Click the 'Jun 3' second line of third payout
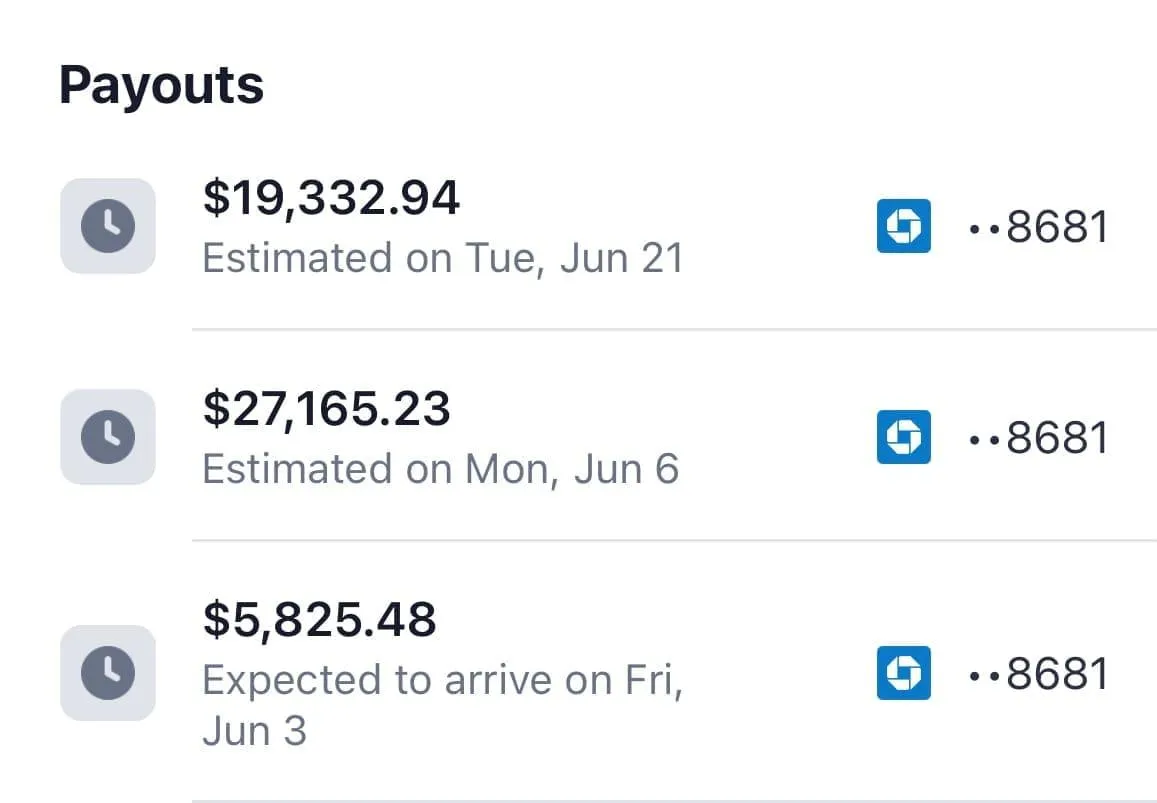This screenshot has height=803, width=1157. pos(254,731)
